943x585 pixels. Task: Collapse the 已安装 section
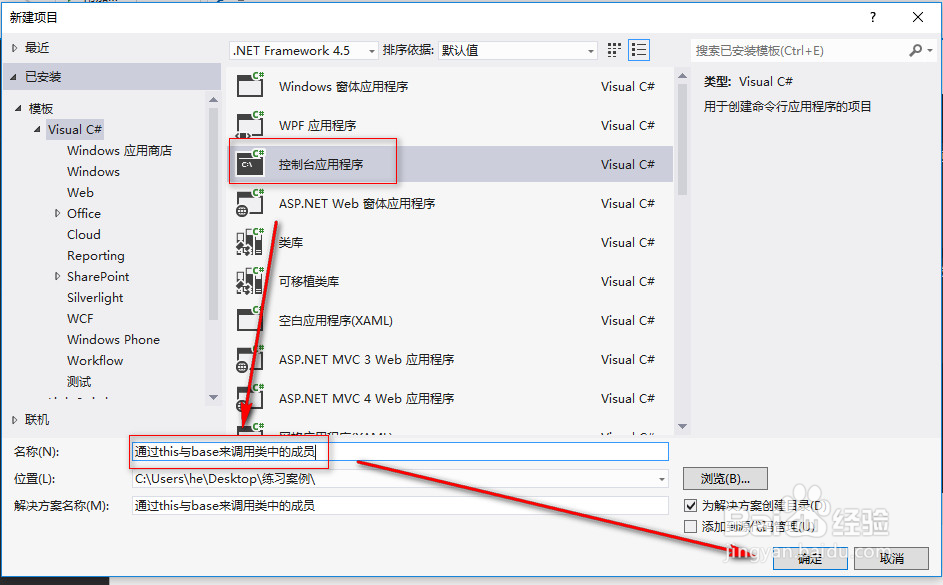pyautogui.click(x=13, y=77)
